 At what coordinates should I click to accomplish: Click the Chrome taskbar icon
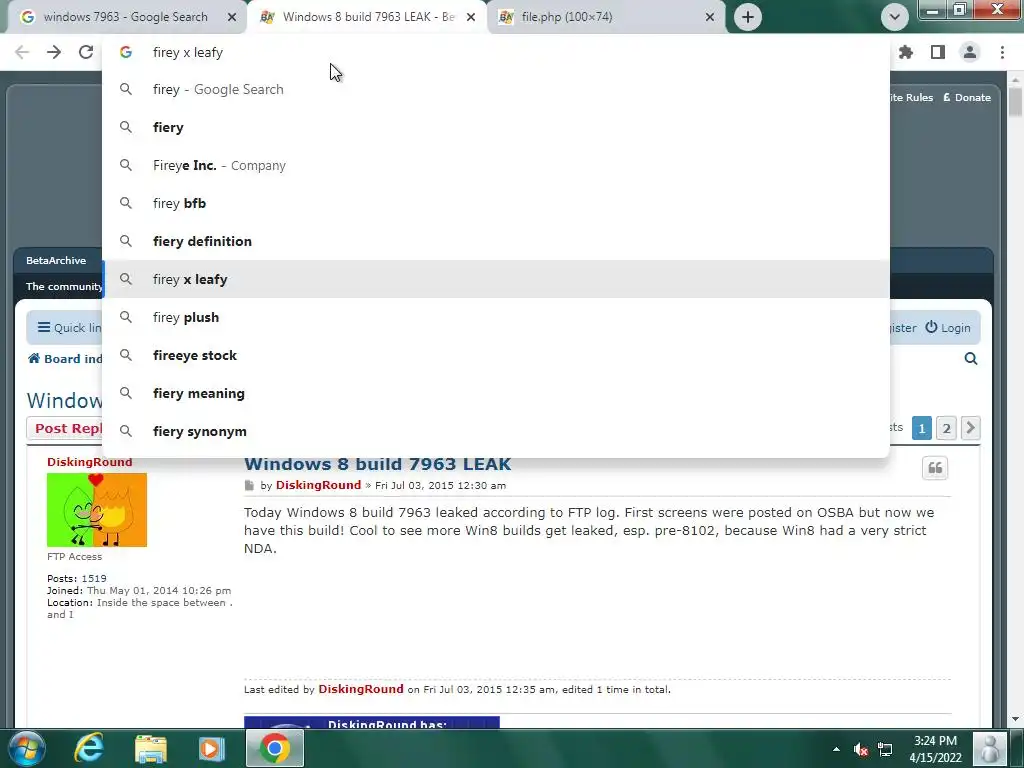tap(275, 748)
